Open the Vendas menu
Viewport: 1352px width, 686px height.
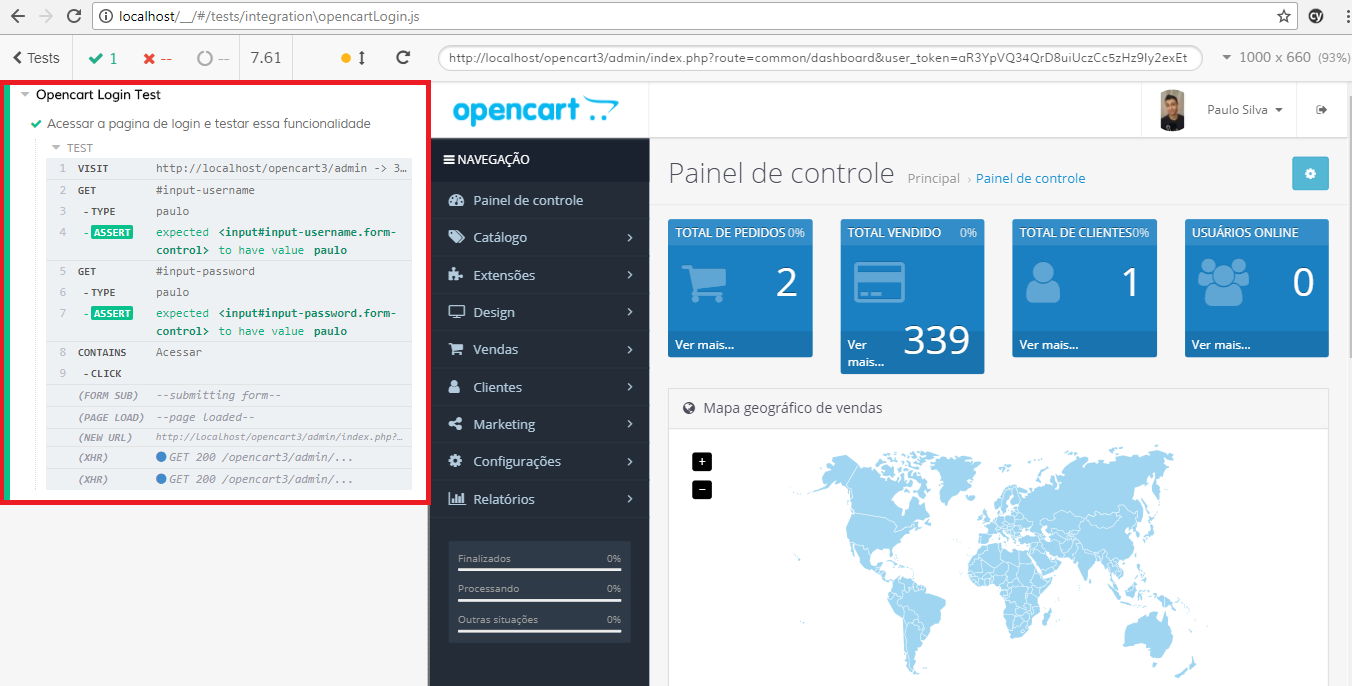coord(539,350)
